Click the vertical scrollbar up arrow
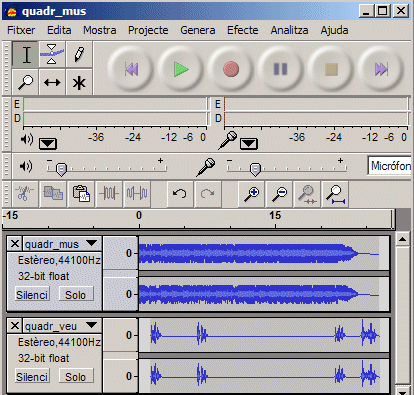Screen dimensions: 414x395 click(x=402, y=239)
